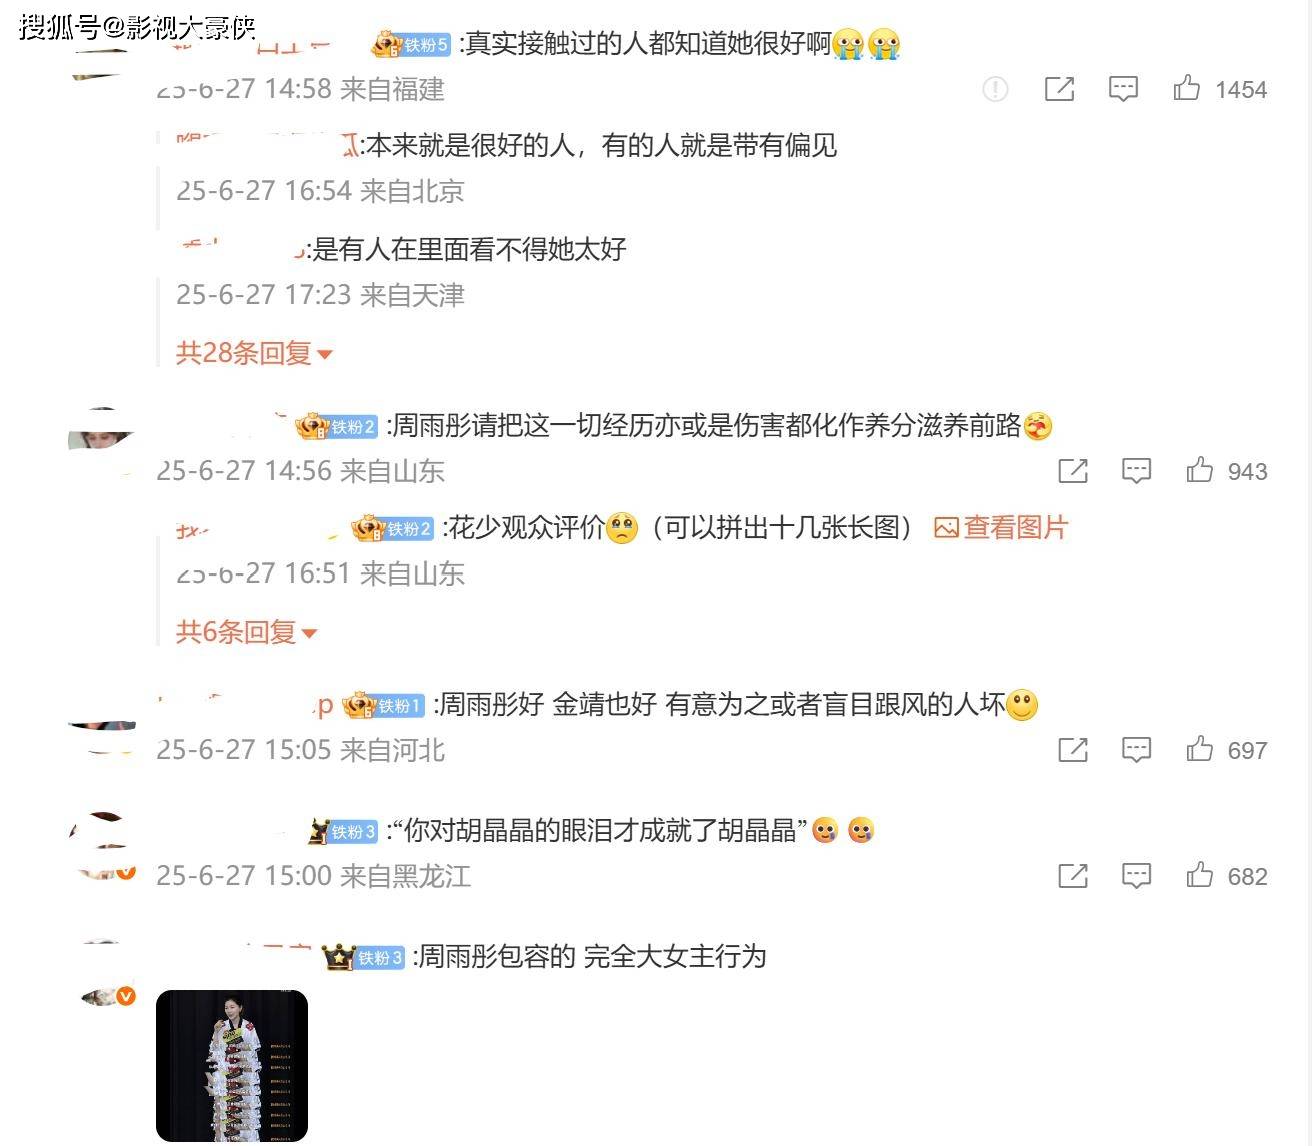Open the verified avatar of the 黑龙江 commenter
This screenshot has height=1146, width=1312.
103,850
